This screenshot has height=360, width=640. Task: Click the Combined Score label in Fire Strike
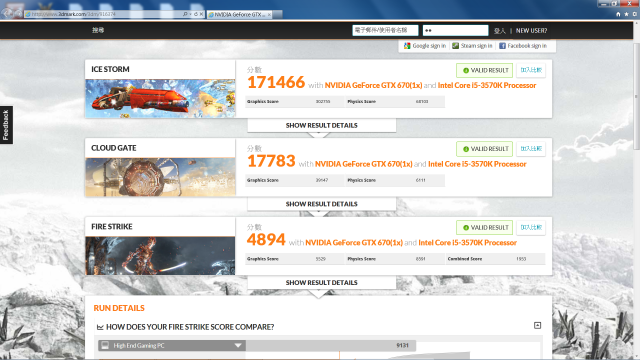coord(465,259)
